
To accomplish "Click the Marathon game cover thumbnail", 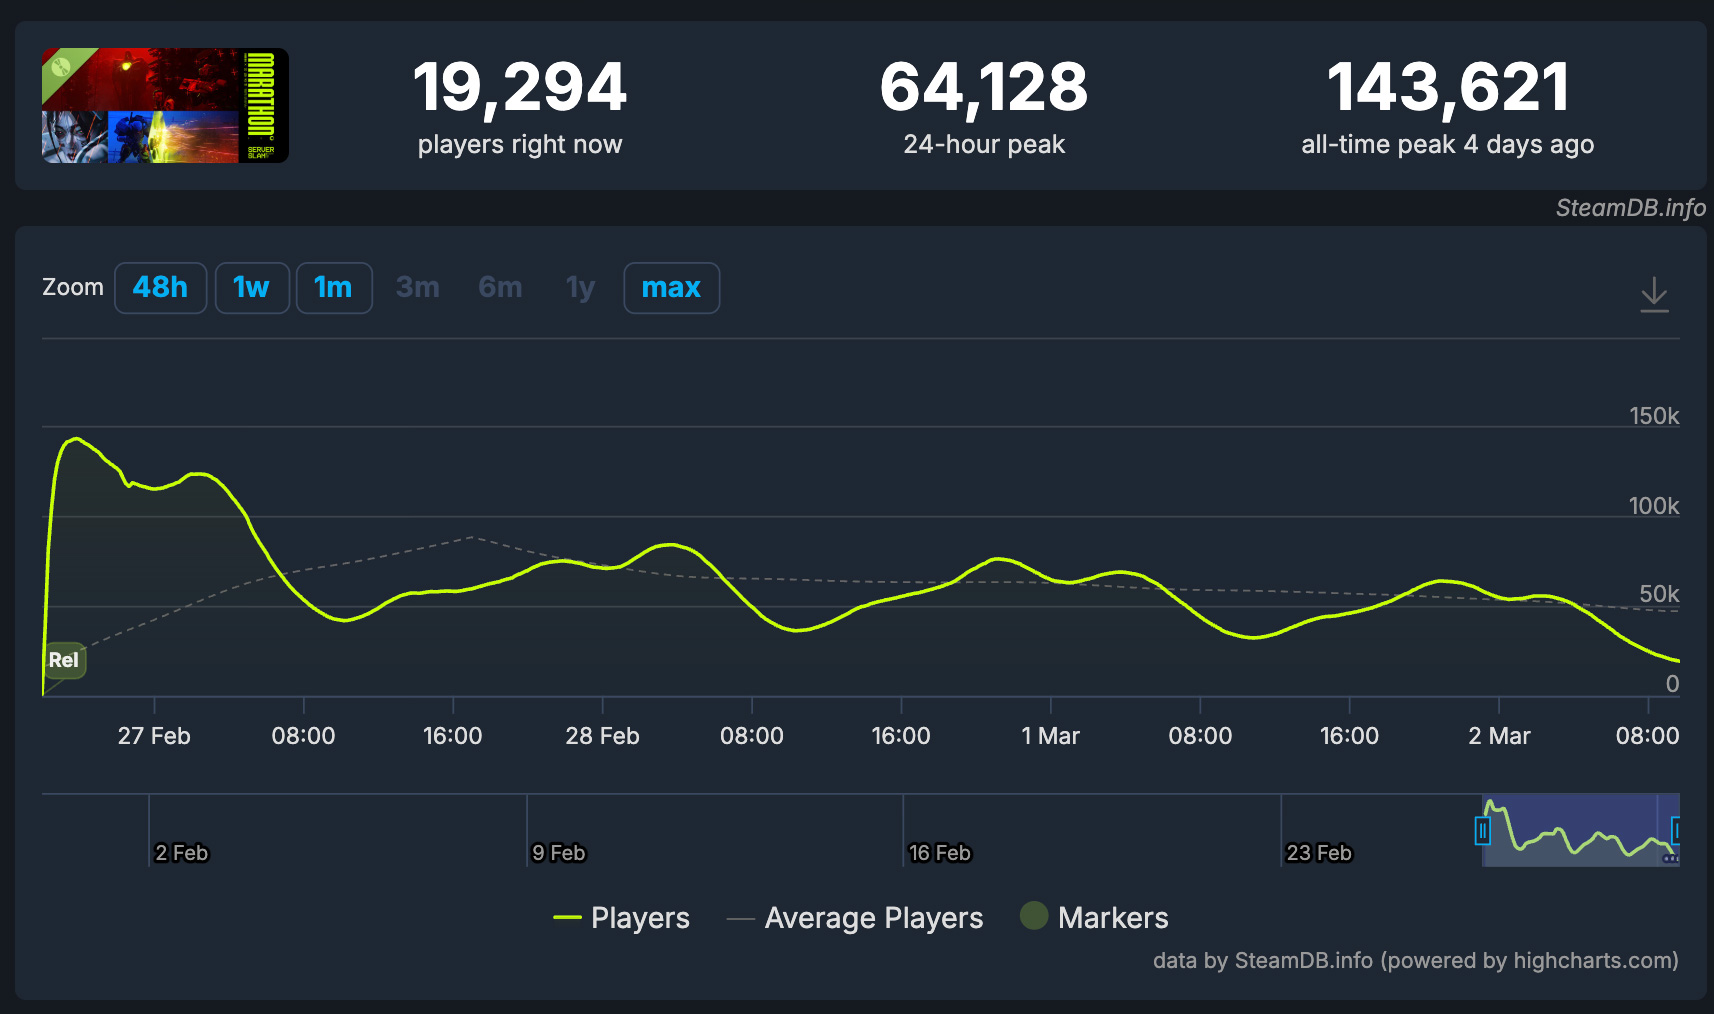I will pyautogui.click(x=165, y=105).
